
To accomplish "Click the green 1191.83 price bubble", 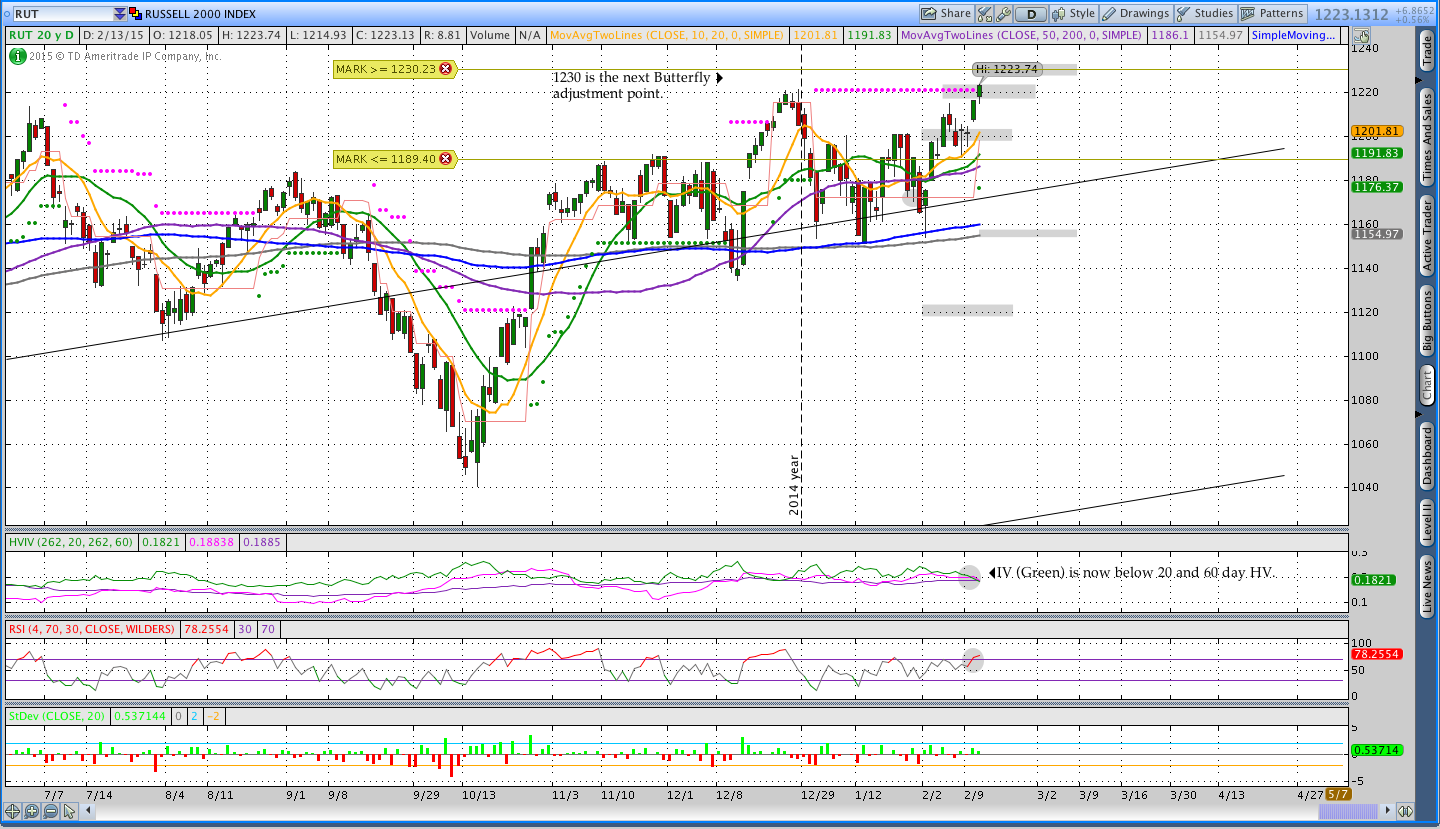I will tap(1376, 153).
